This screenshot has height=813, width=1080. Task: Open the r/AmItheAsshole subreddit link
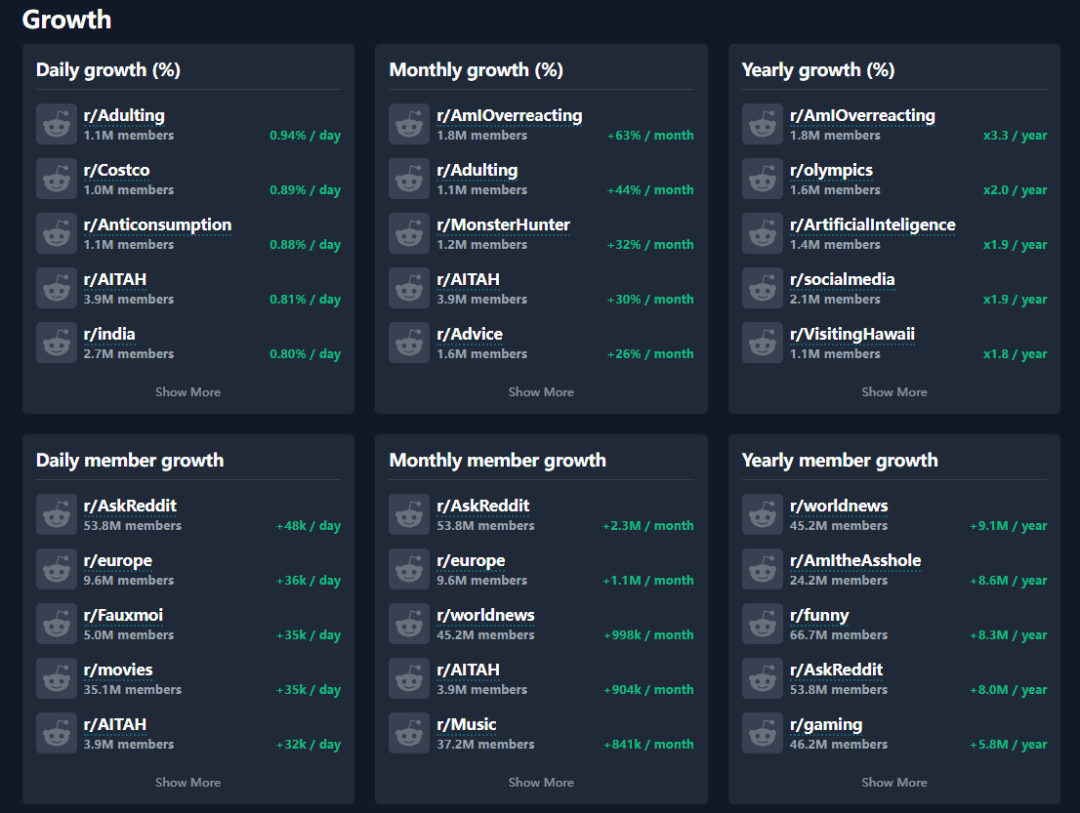855,560
